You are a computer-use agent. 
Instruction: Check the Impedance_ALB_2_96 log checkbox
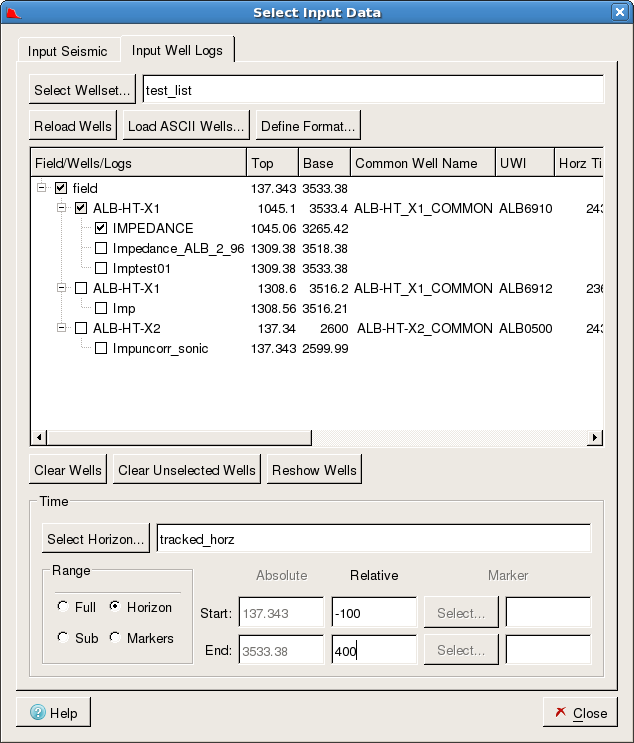(101, 248)
